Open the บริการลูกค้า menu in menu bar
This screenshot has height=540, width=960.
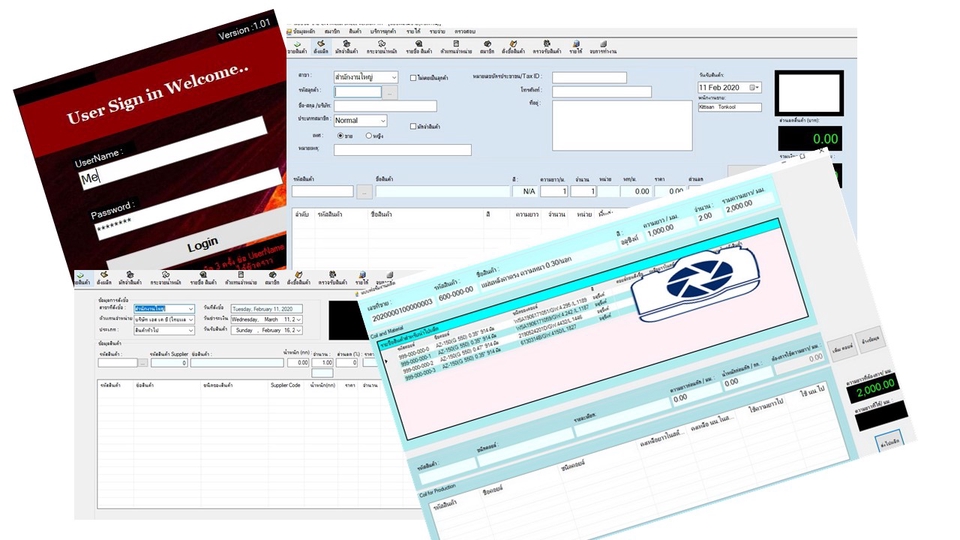383,31
